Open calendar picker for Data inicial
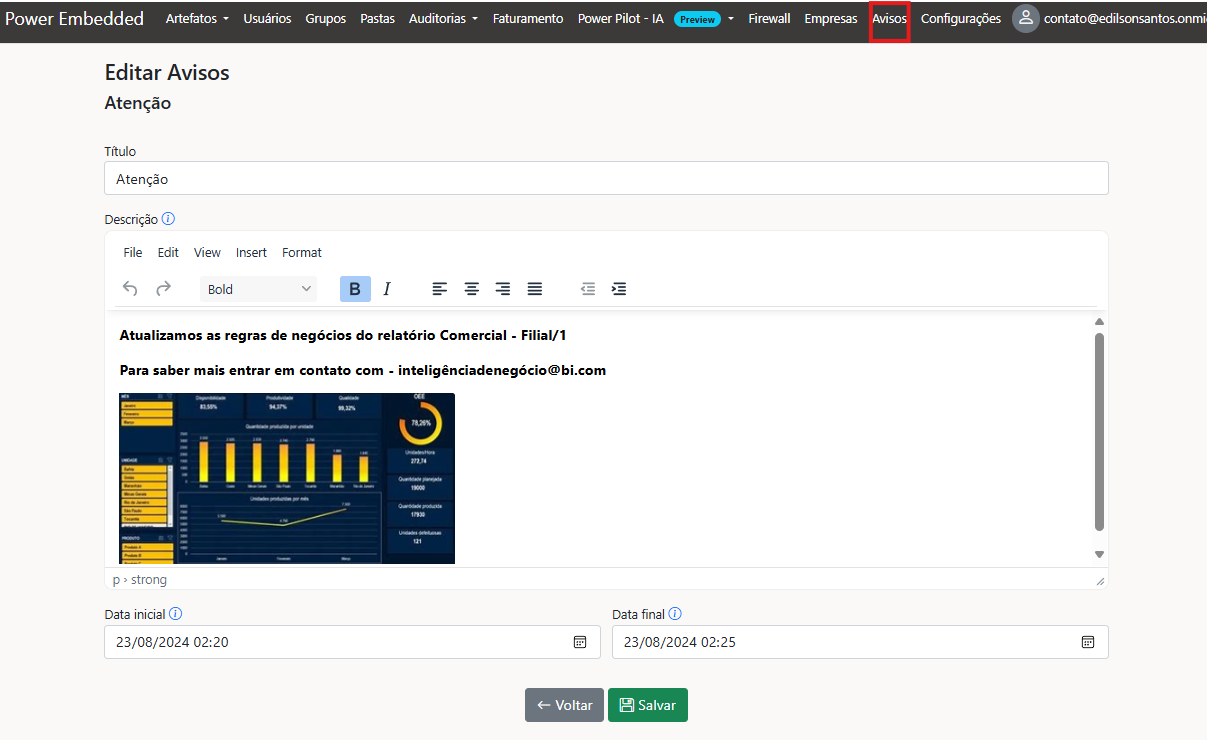This screenshot has height=740, width=1207. 579,642
